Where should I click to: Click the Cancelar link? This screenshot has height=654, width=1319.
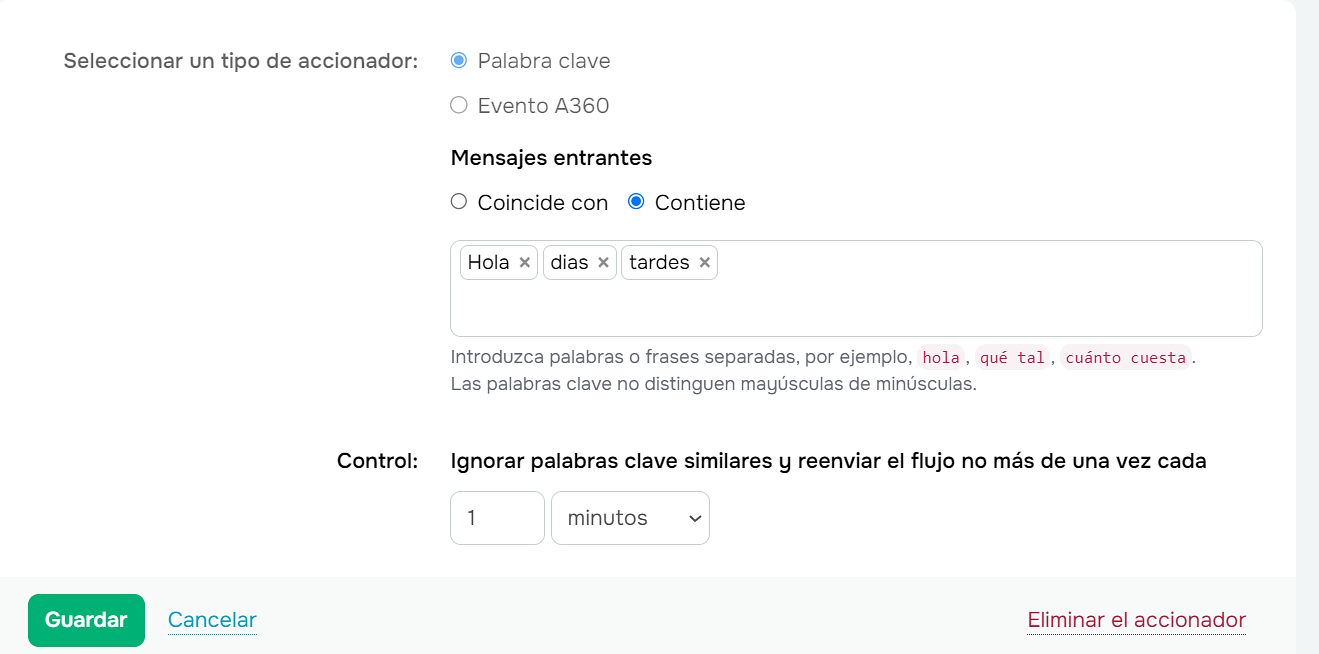pyautogui.click(x=212, y=620)
